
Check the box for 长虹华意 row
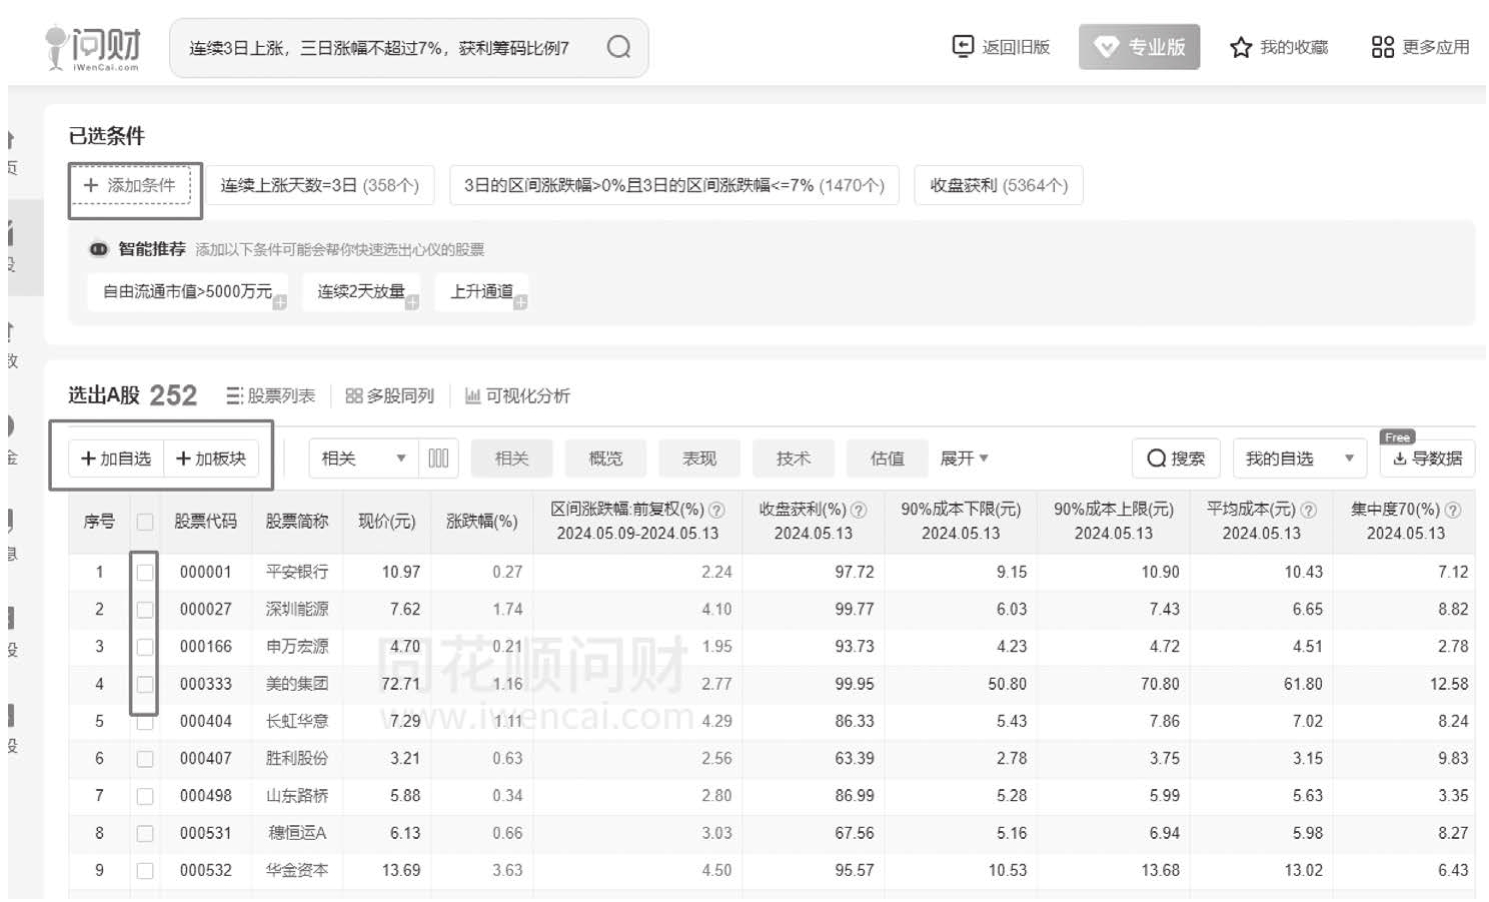(145, 722)
